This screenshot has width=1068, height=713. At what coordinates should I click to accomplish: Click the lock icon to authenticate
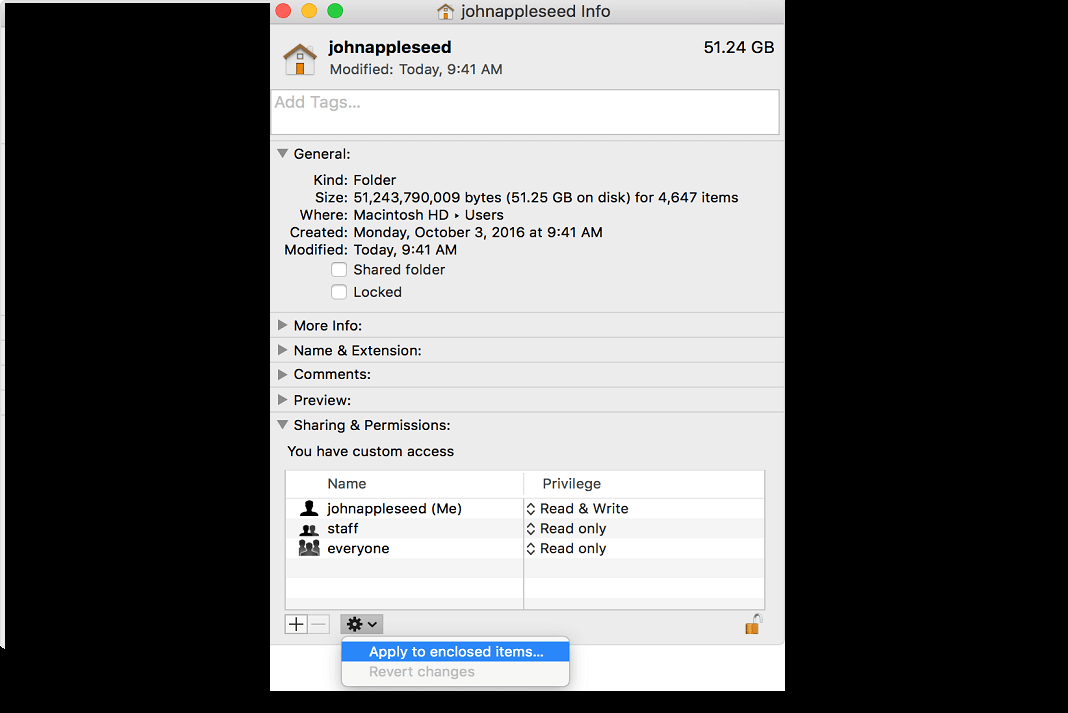tap(753, 624)
